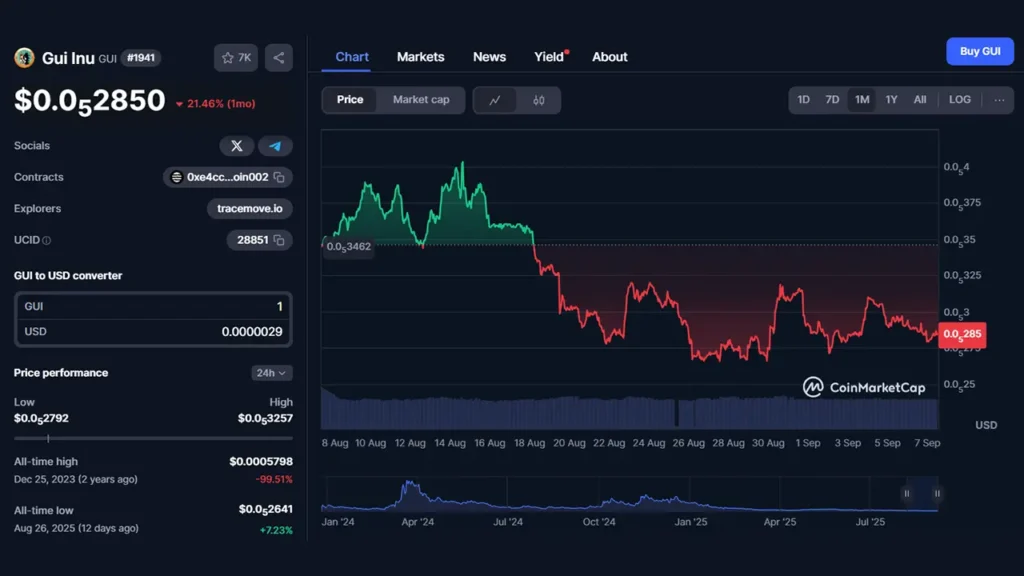Viewport: 1024px width, 576px height.
Task: Click the GUI amount input field
Action: [x=153, y=306]
